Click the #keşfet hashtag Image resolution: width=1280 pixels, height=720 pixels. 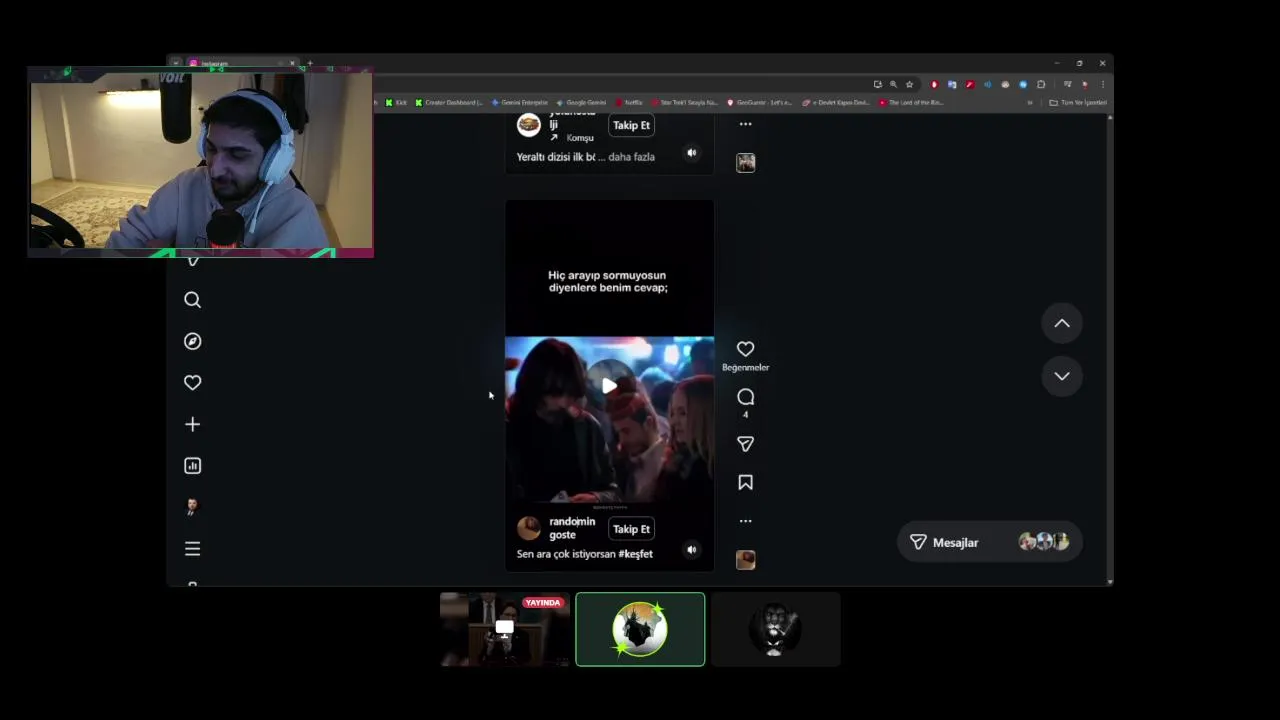tap(635, 554)
